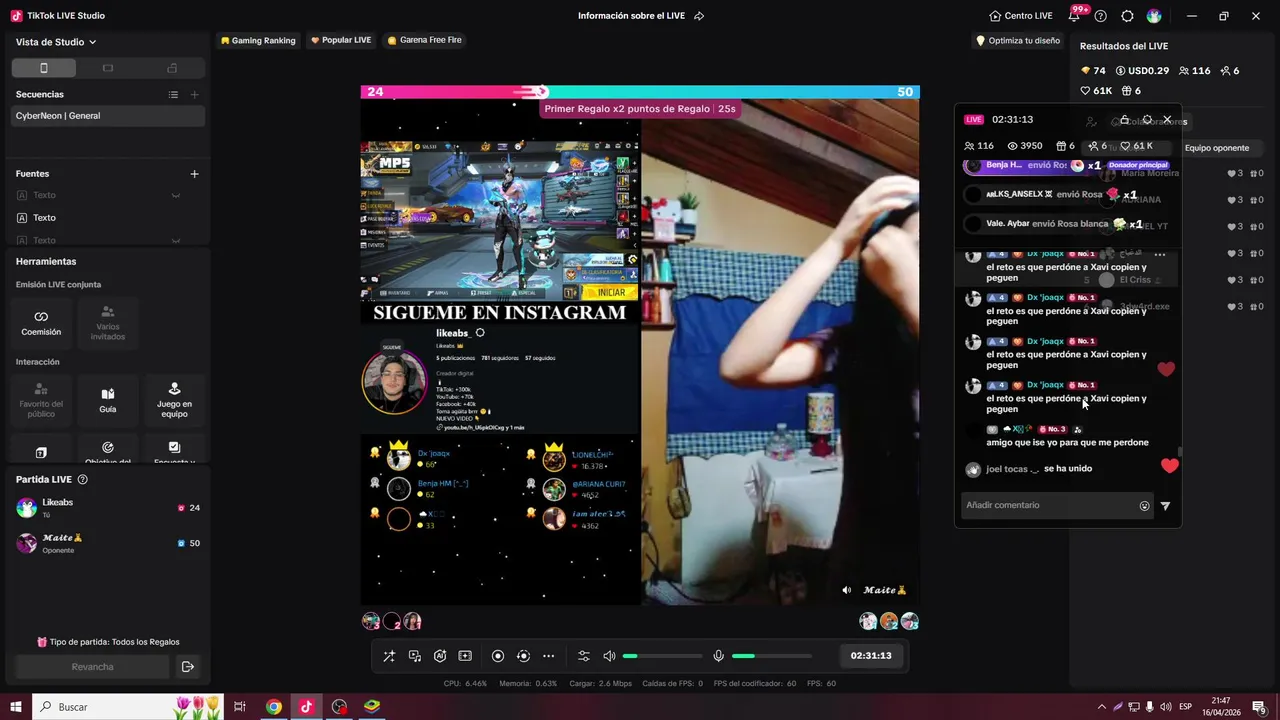Open the Guía interaction tool
The height and width of the screenshot is (720, 1280).
[108, 400]
